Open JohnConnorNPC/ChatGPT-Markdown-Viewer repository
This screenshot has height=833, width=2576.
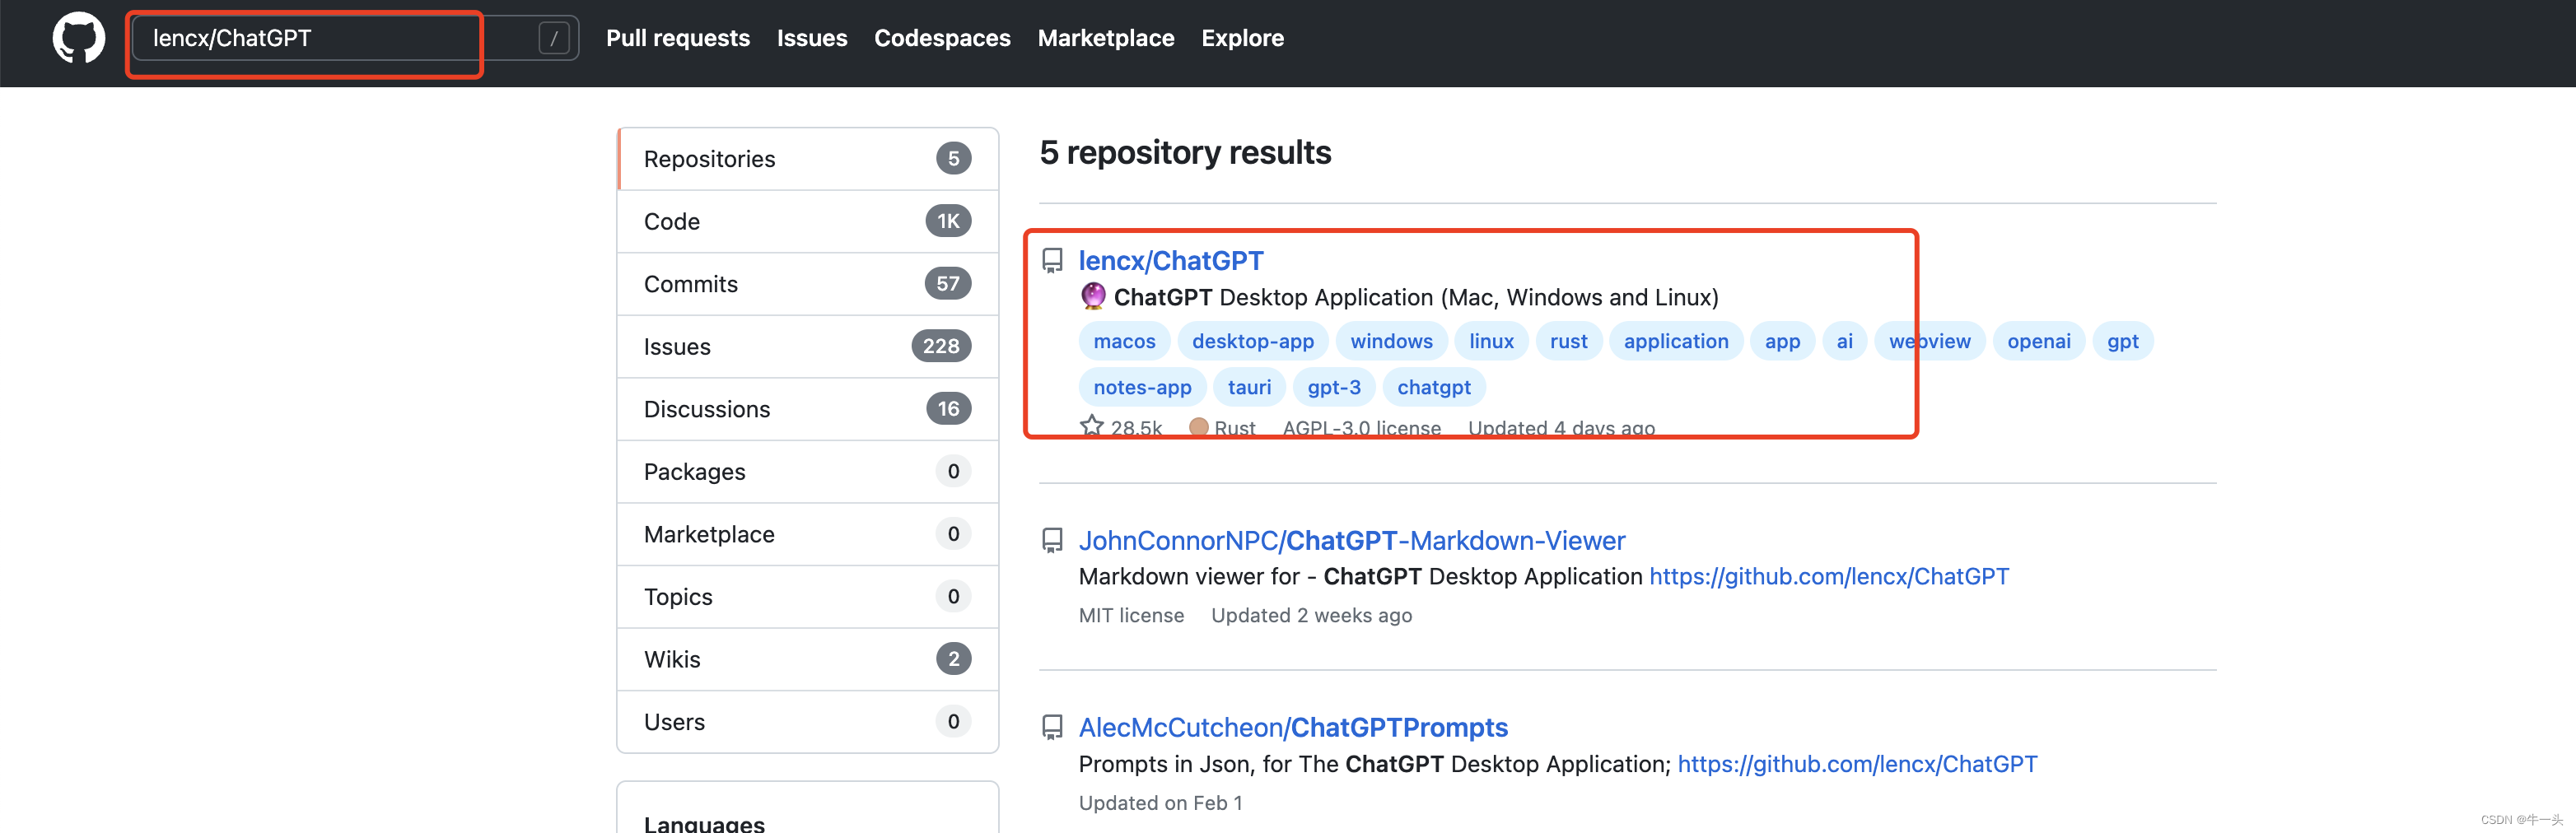coord(1352,541)
